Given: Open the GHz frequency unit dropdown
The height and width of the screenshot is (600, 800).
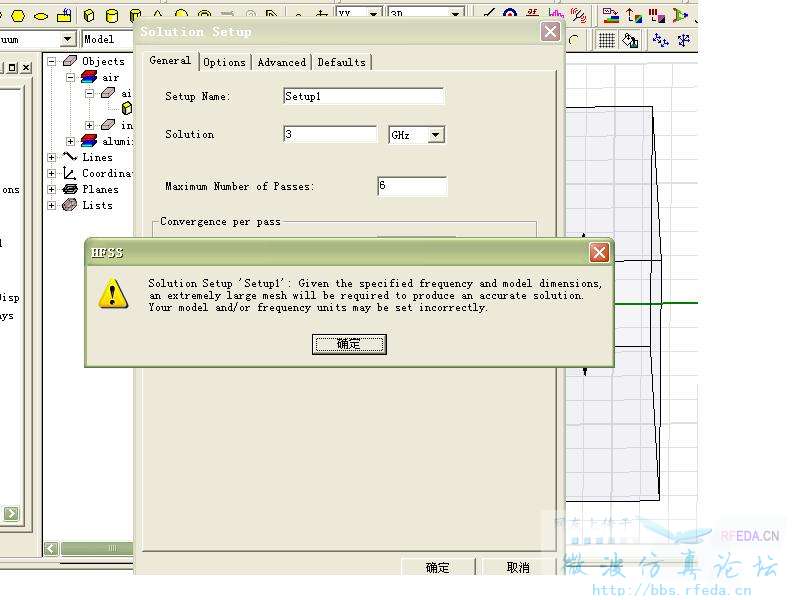Looking at the screenshot, I should [435, 135].
